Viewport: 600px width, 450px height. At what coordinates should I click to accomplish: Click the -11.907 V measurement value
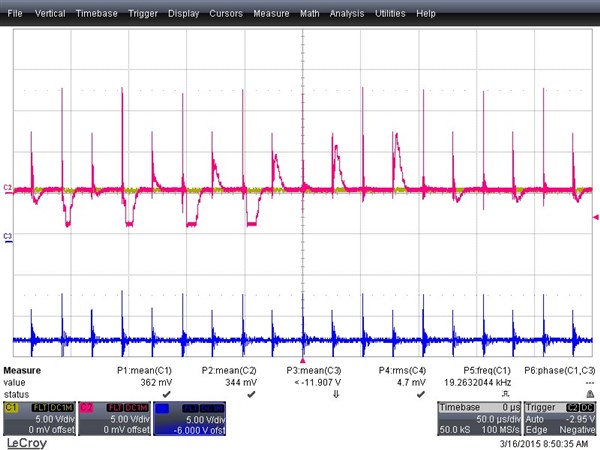pyautogui.click(x=318, y=382)
